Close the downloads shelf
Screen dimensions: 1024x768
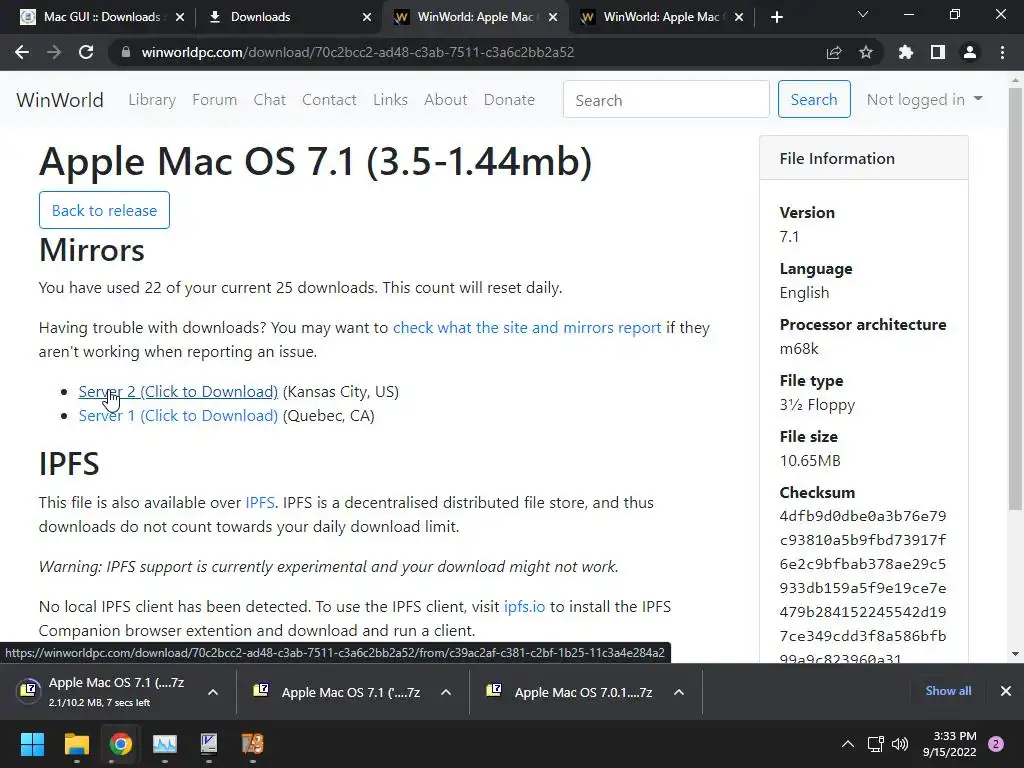1006,691
